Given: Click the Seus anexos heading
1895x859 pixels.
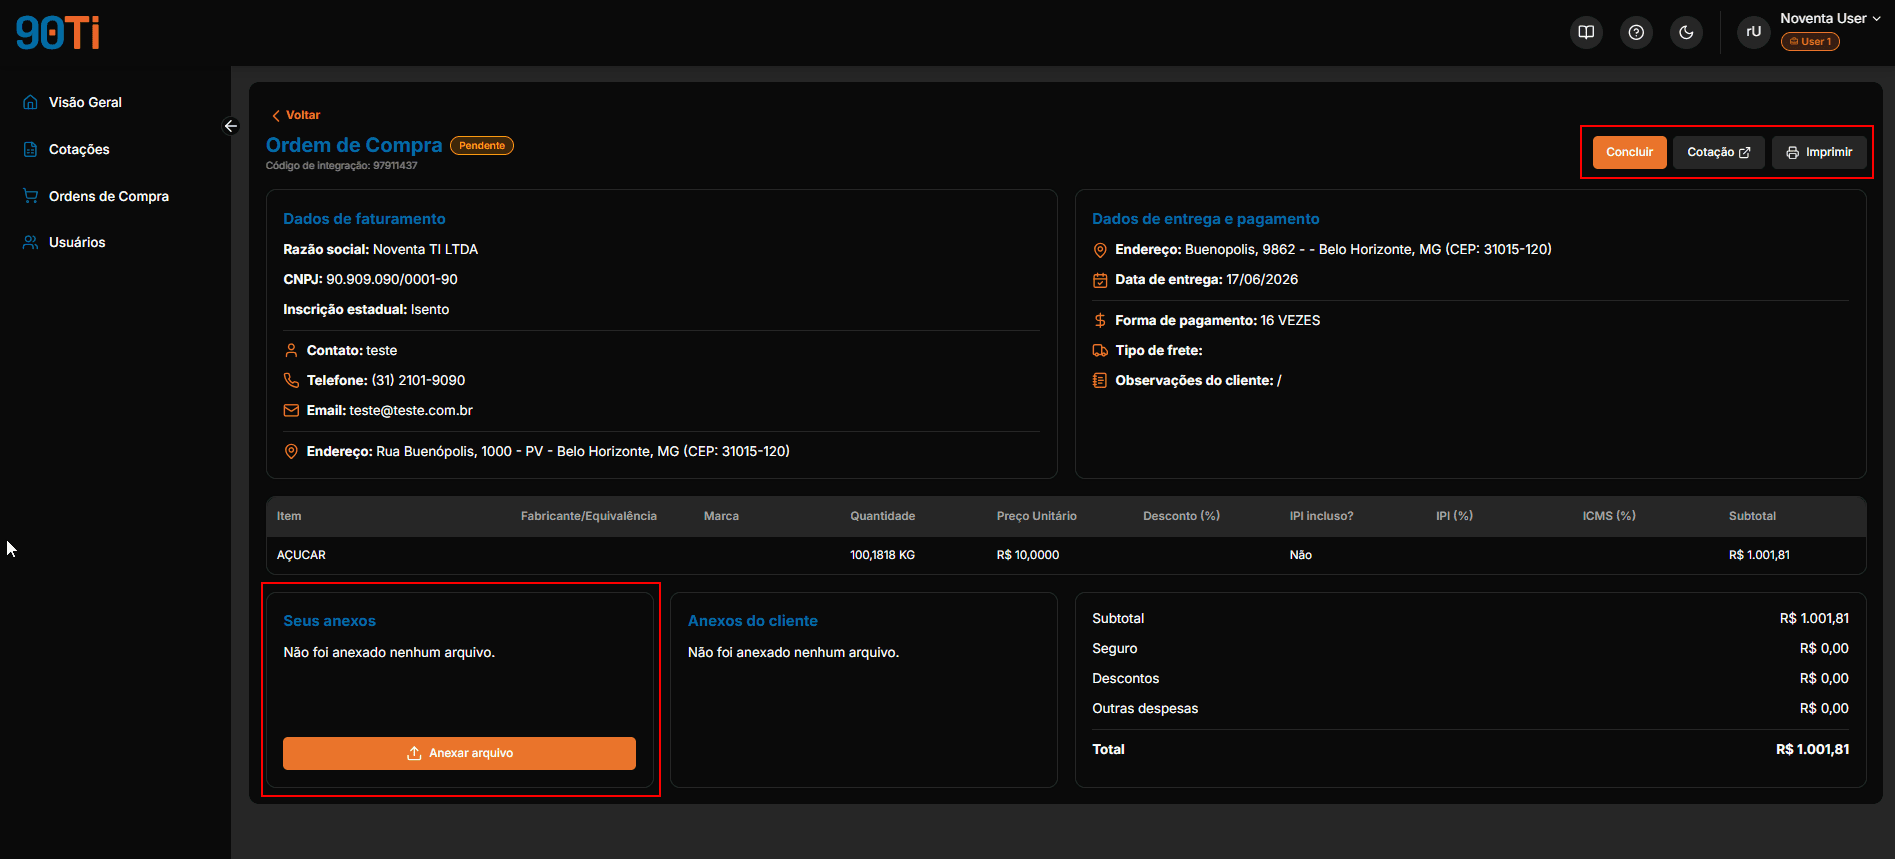Looking at the screenshot, I should tap(329, 621).
